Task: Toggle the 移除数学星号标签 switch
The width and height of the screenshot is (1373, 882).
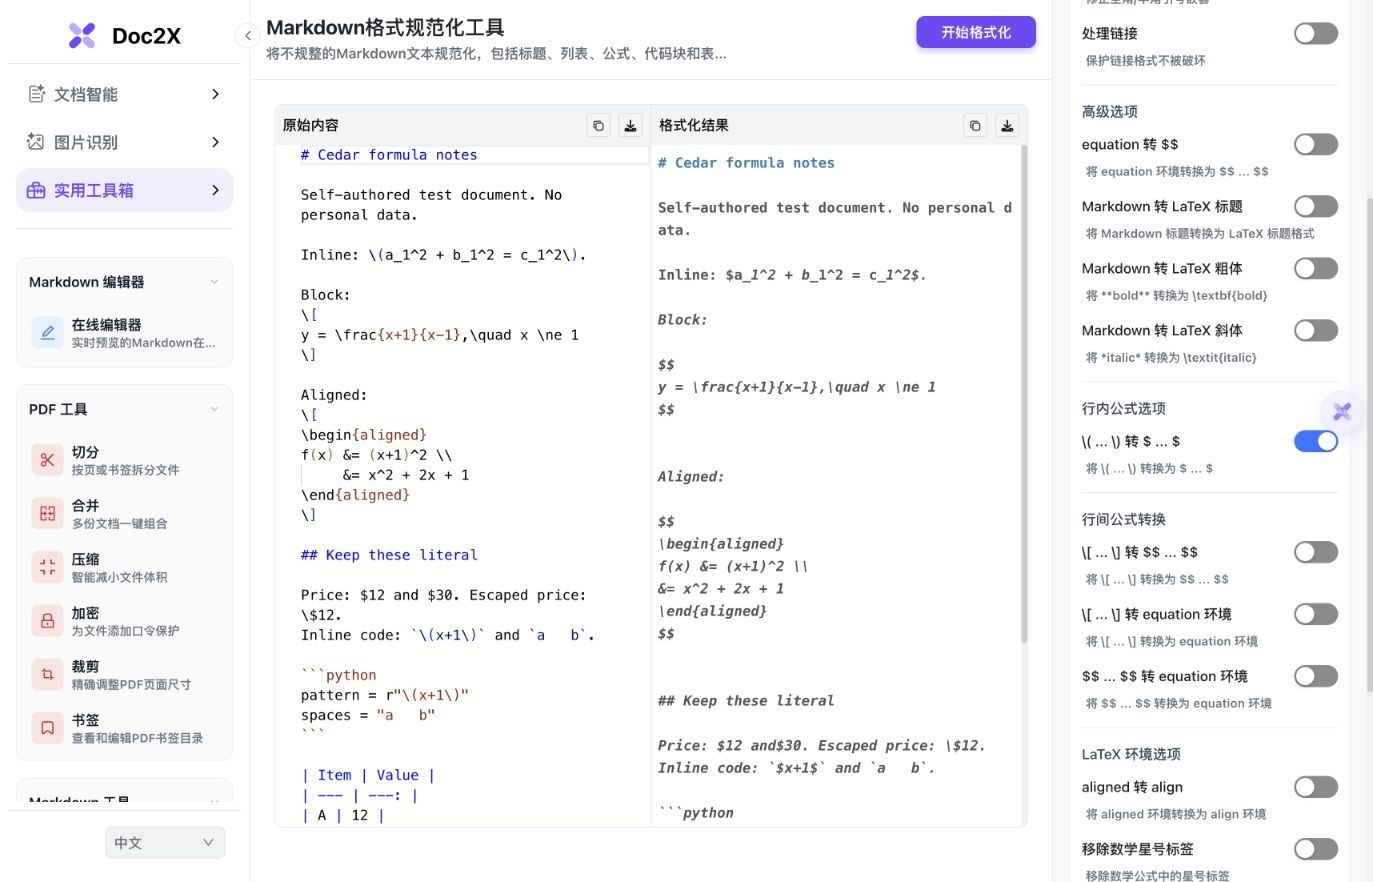Action: coord(1316,850)
